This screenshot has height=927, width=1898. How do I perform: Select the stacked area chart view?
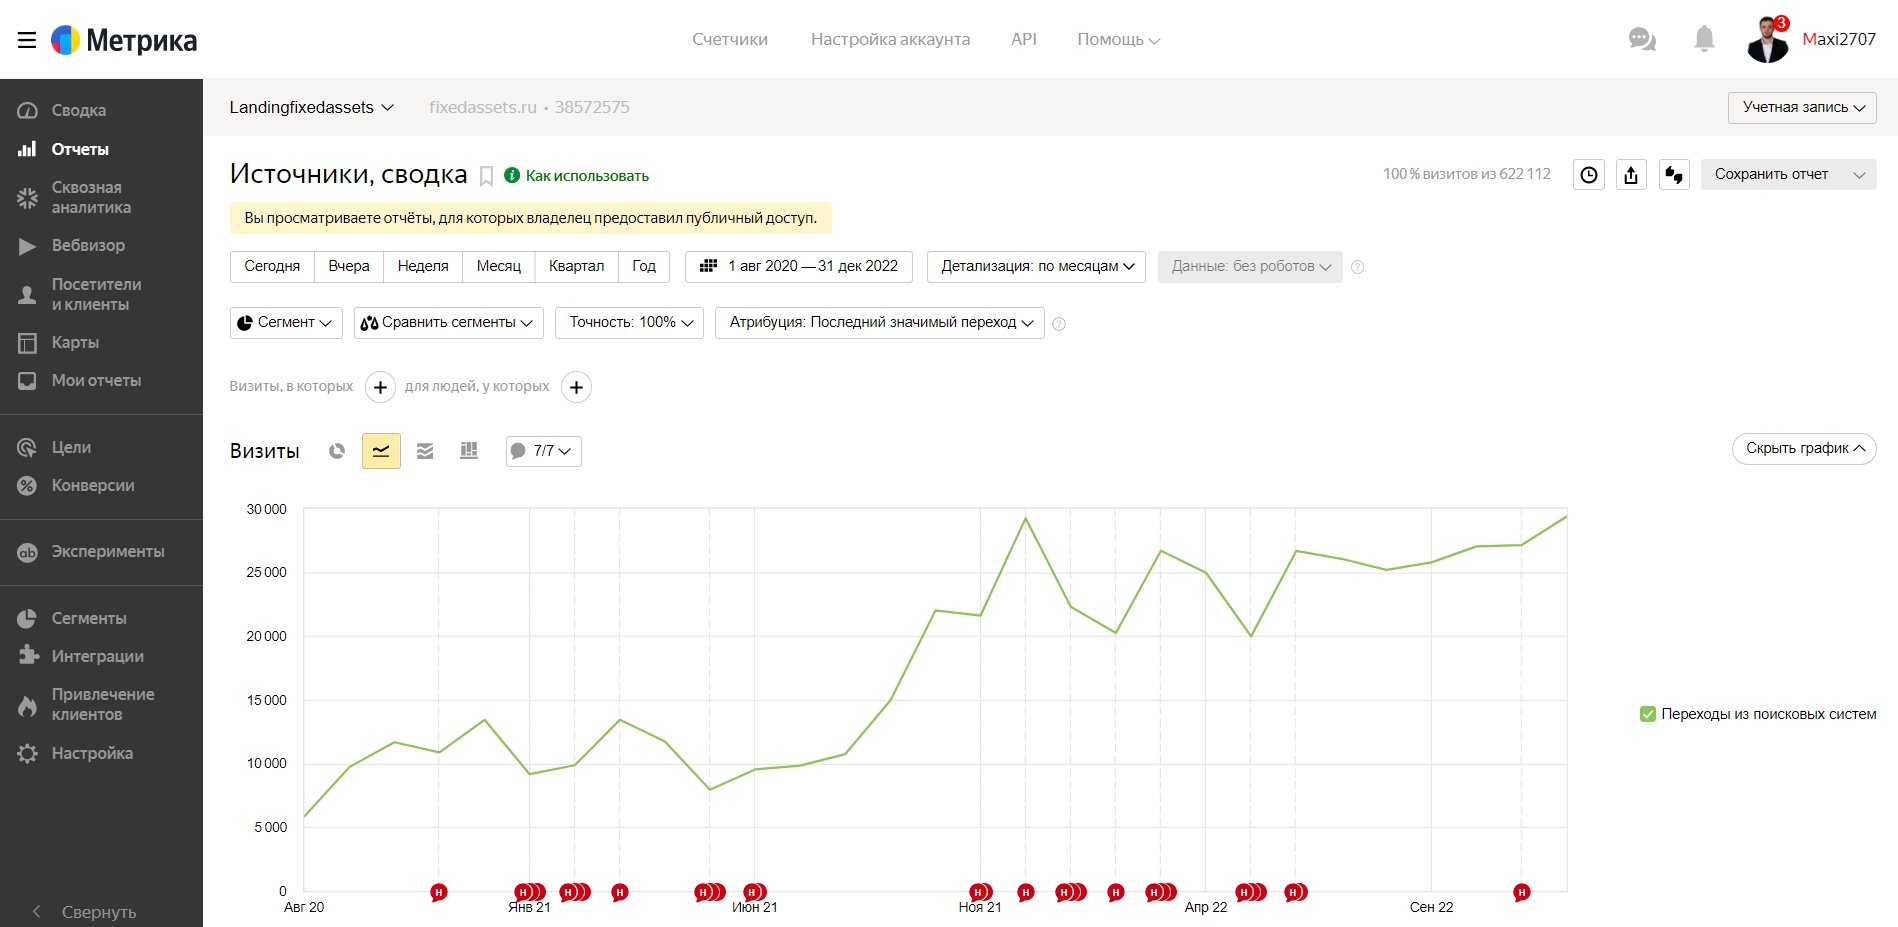[425, 451]
